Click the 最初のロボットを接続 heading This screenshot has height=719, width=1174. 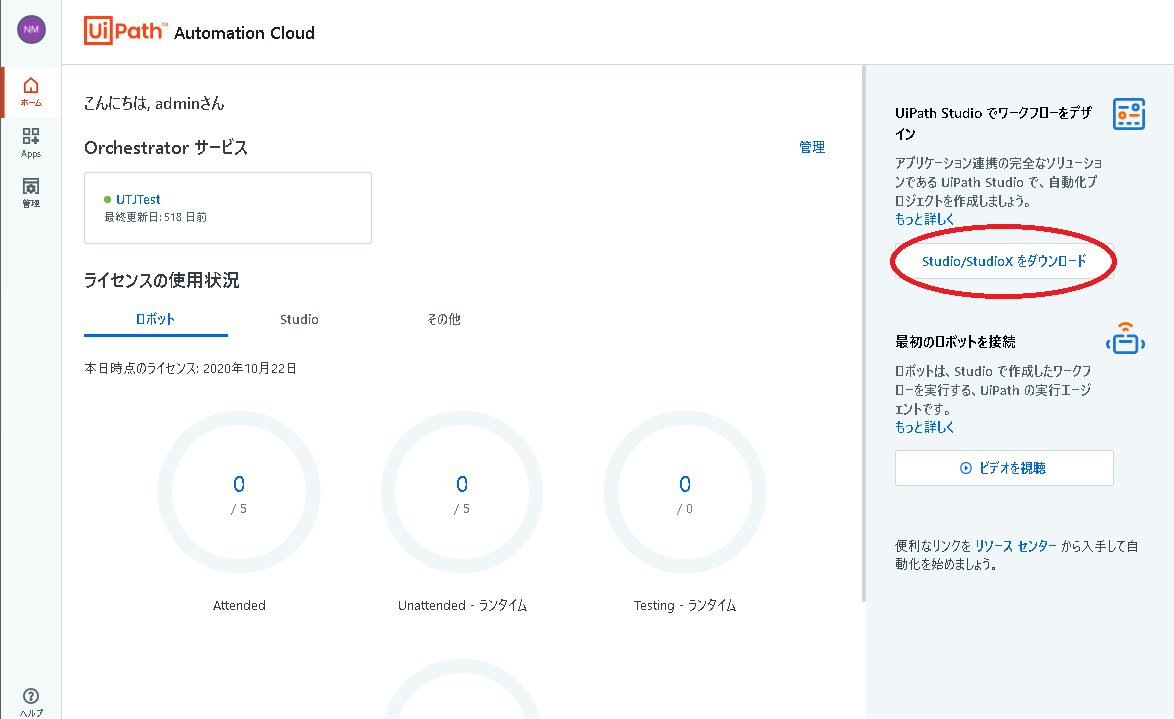[955, 342]
